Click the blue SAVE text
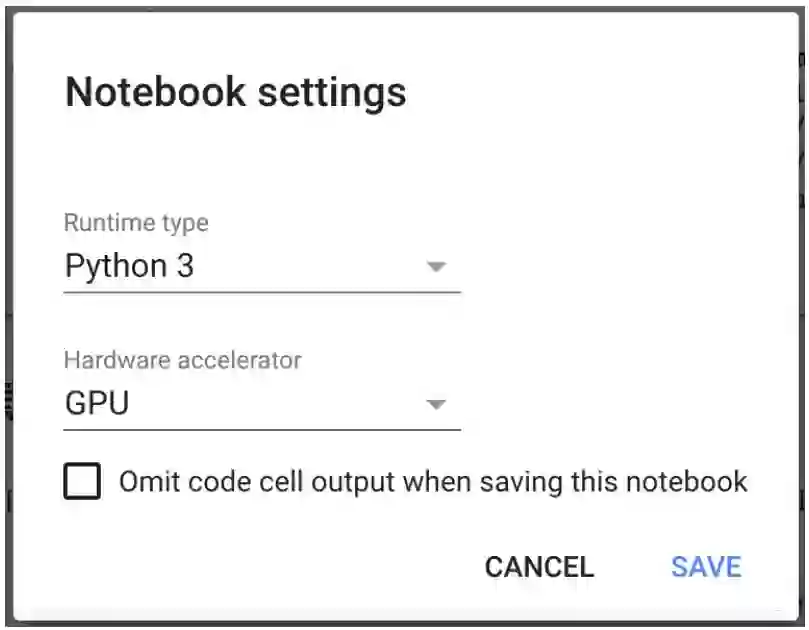809x630 pixels. pyautogui.click(x=706, y=567)
